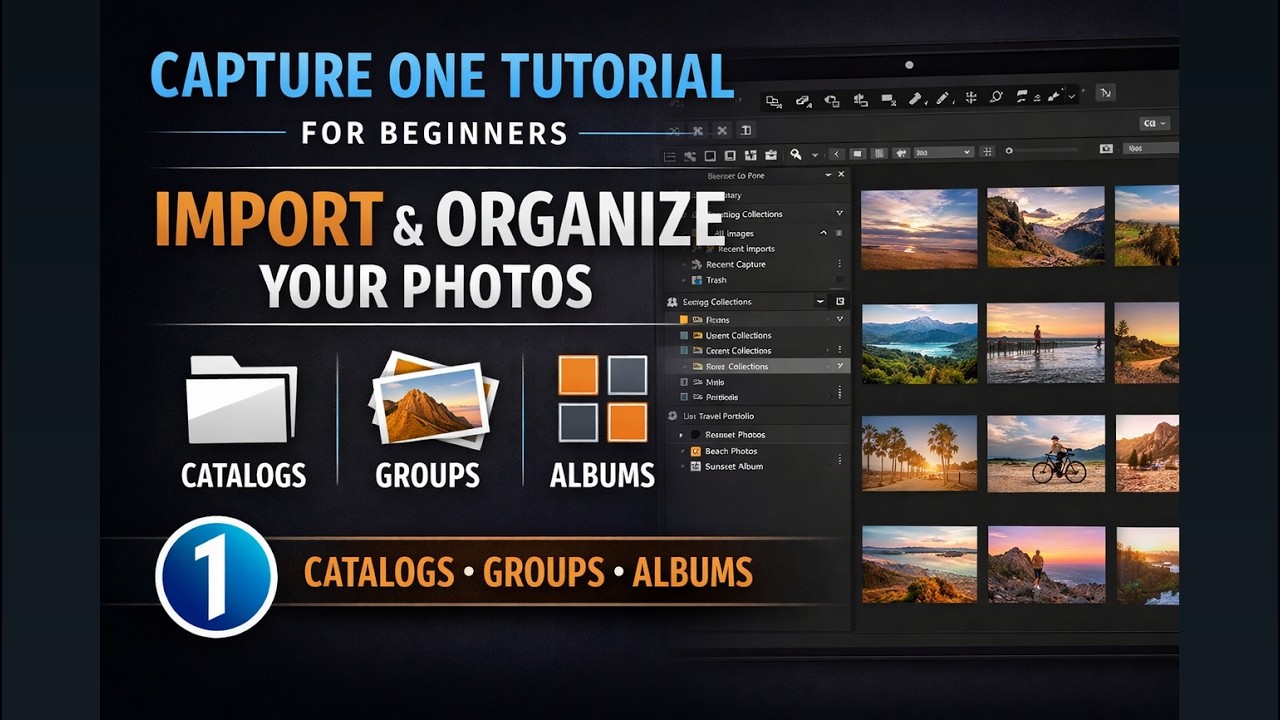Viewport: 1280px width, 720px height.
Task: Select All Images in library
Action: click(733, 233)
